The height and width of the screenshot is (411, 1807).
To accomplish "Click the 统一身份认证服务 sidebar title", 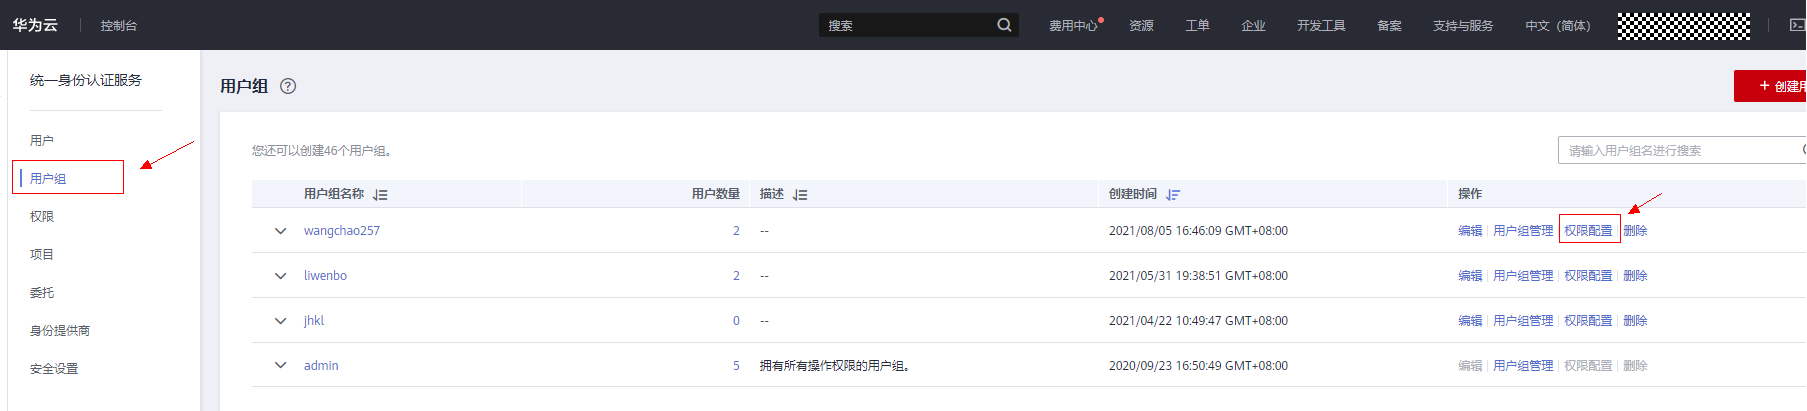I will pyautogui.click(x=86, y=80).
